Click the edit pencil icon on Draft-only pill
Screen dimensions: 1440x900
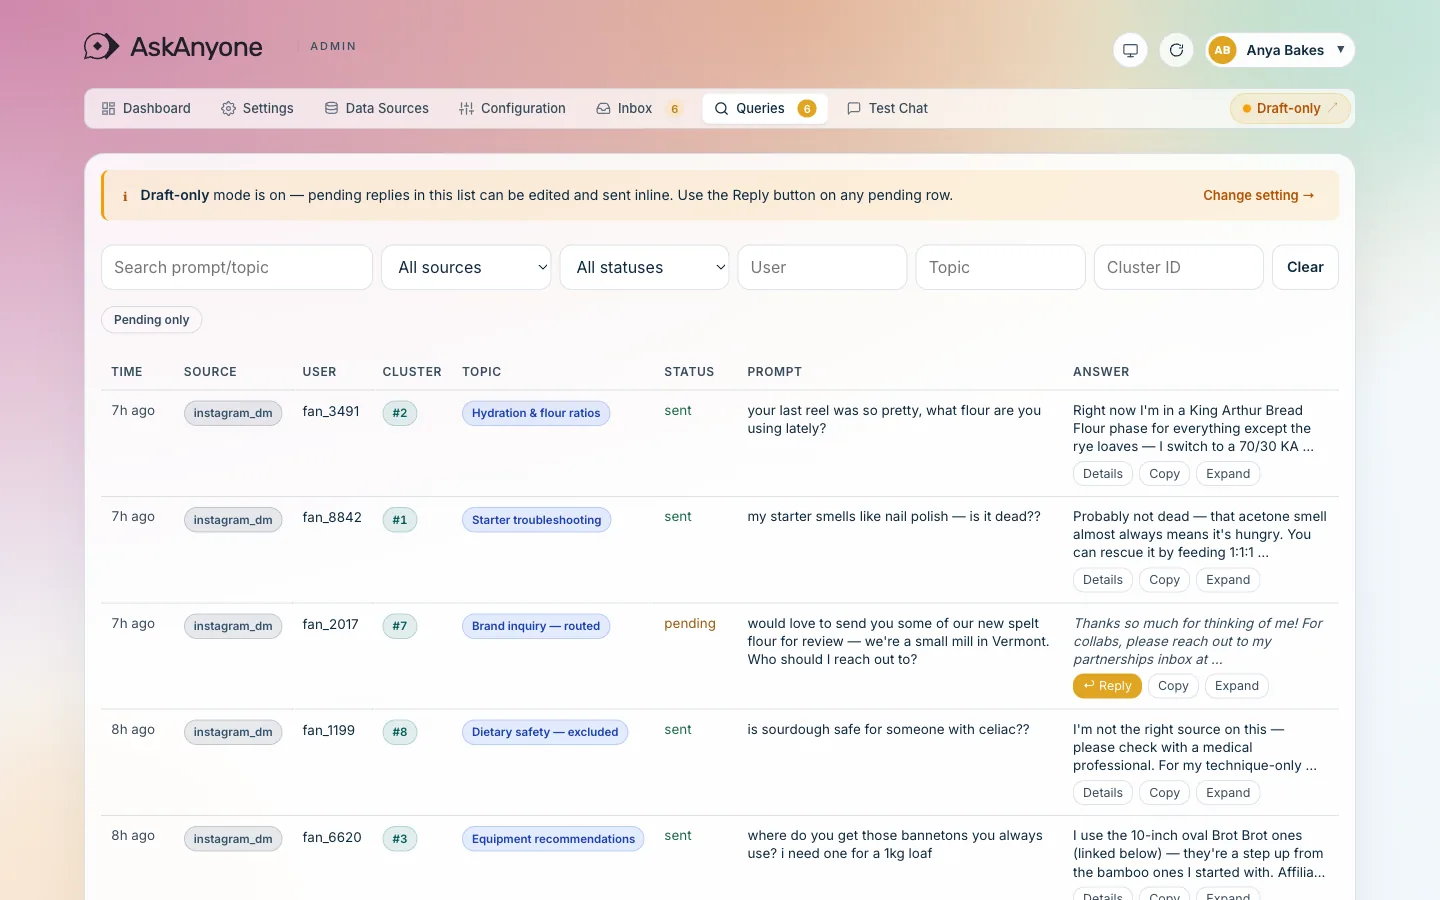[x=1333, y=107]
